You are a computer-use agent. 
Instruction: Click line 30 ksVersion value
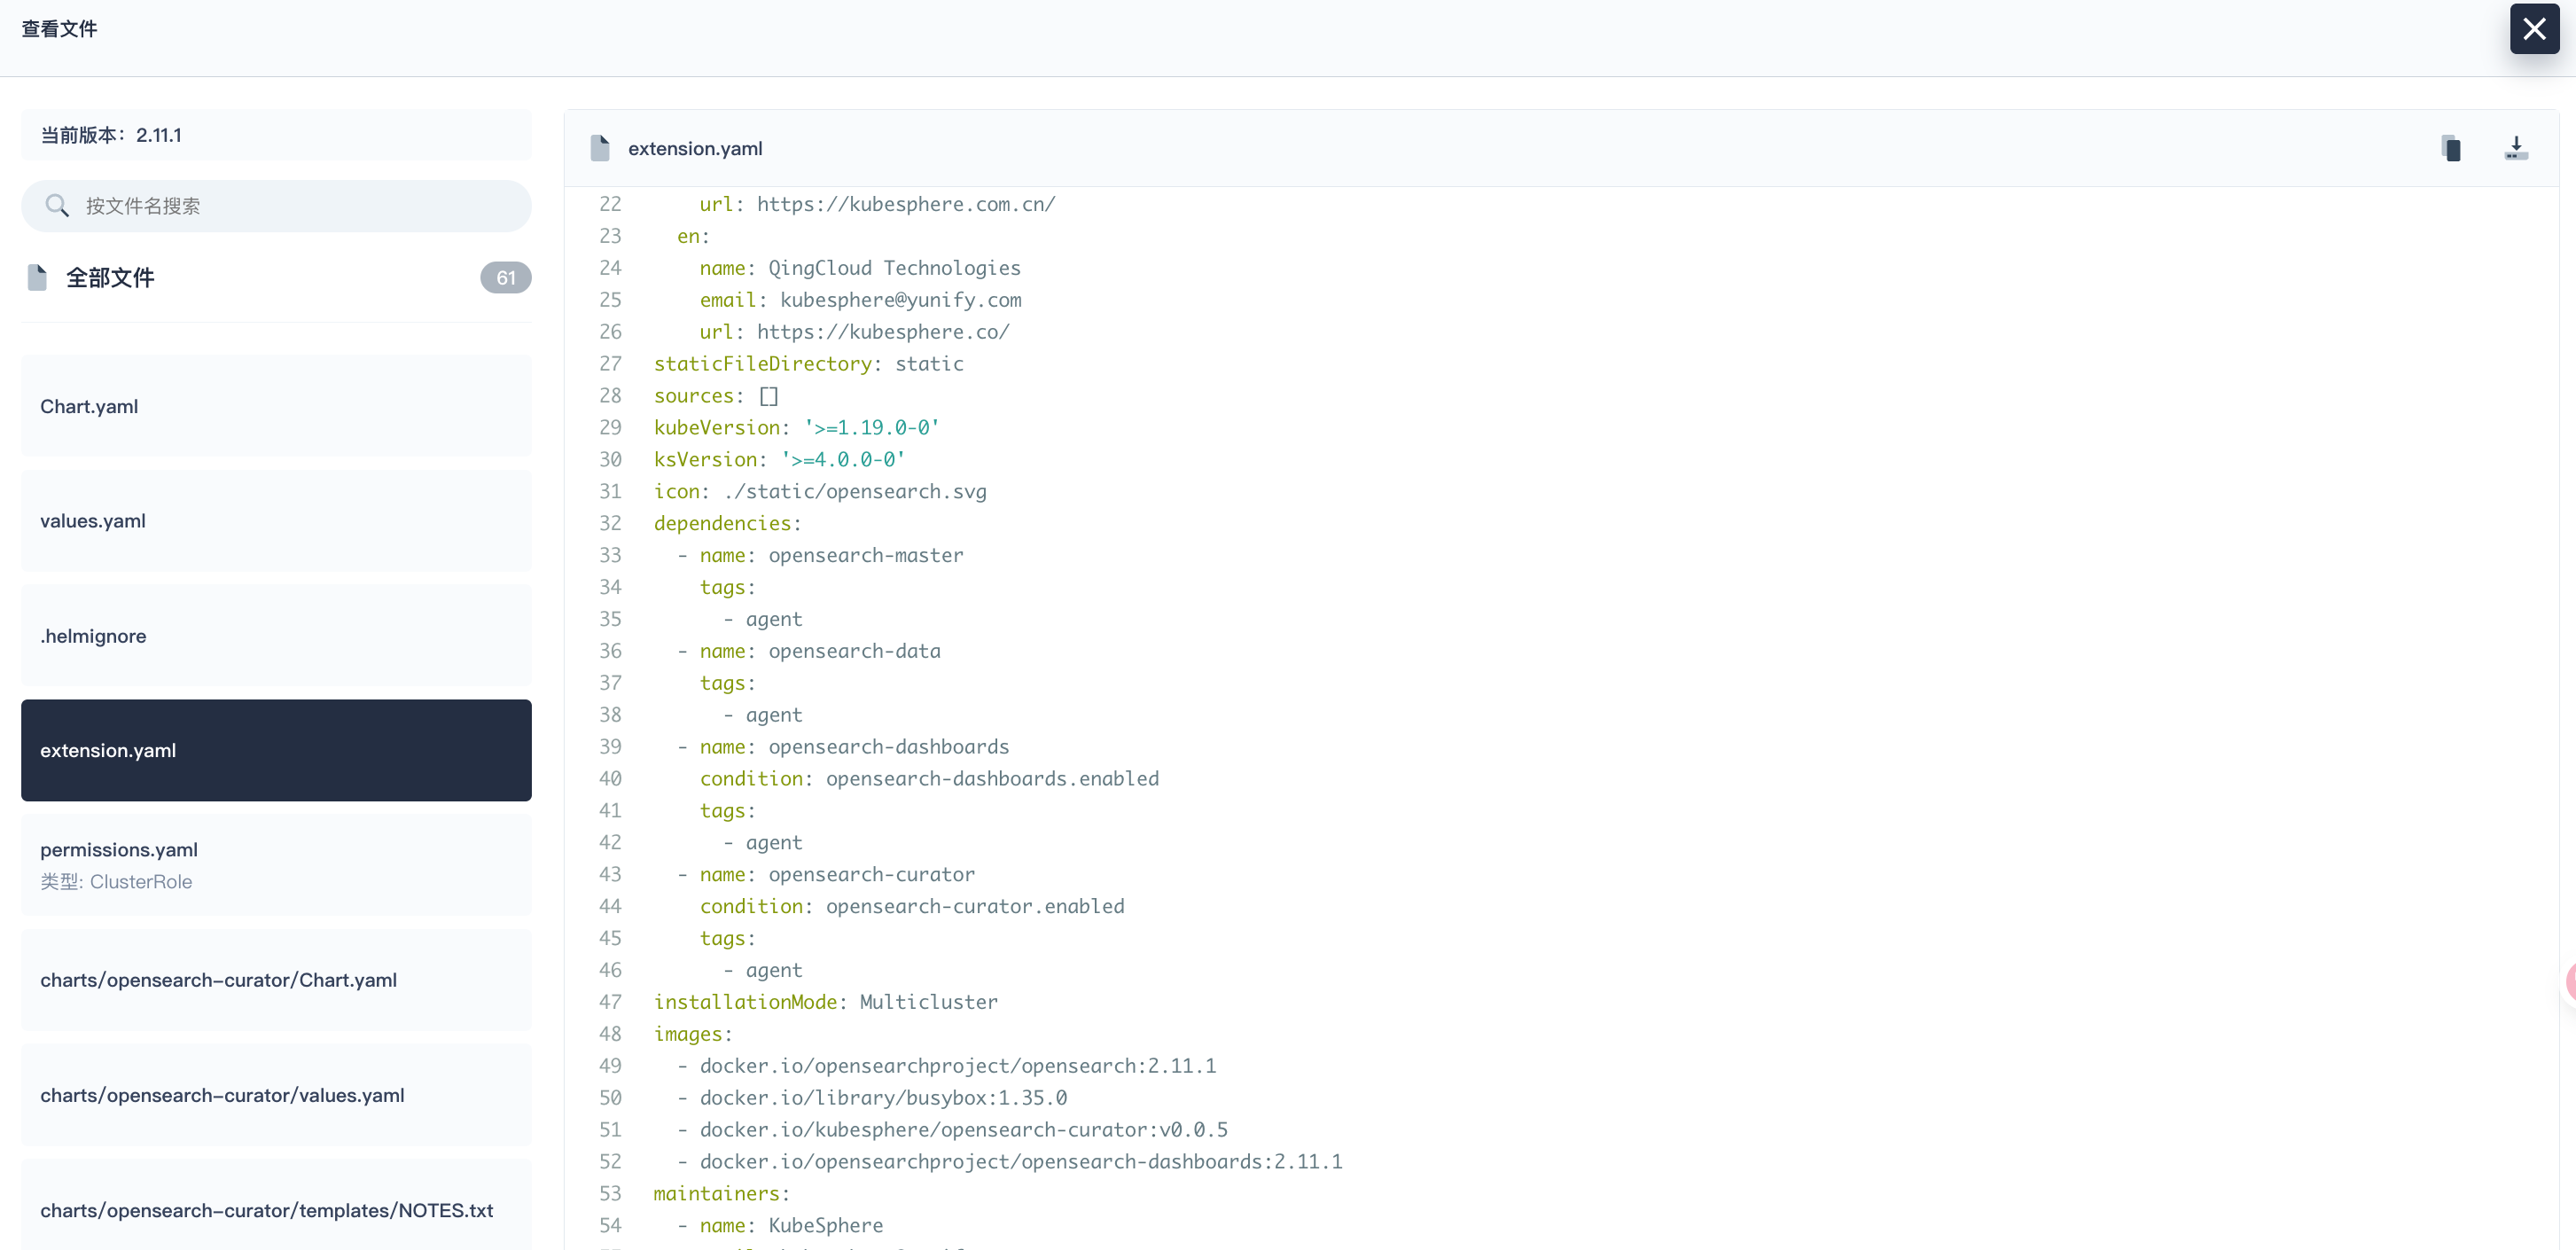843,460
